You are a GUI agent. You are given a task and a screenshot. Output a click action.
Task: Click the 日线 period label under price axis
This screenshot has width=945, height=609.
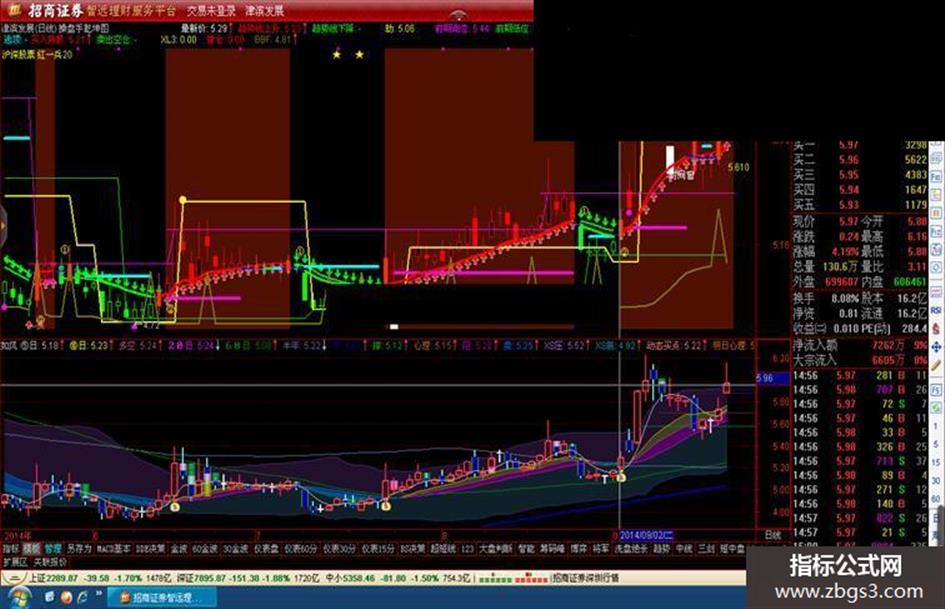773,535
